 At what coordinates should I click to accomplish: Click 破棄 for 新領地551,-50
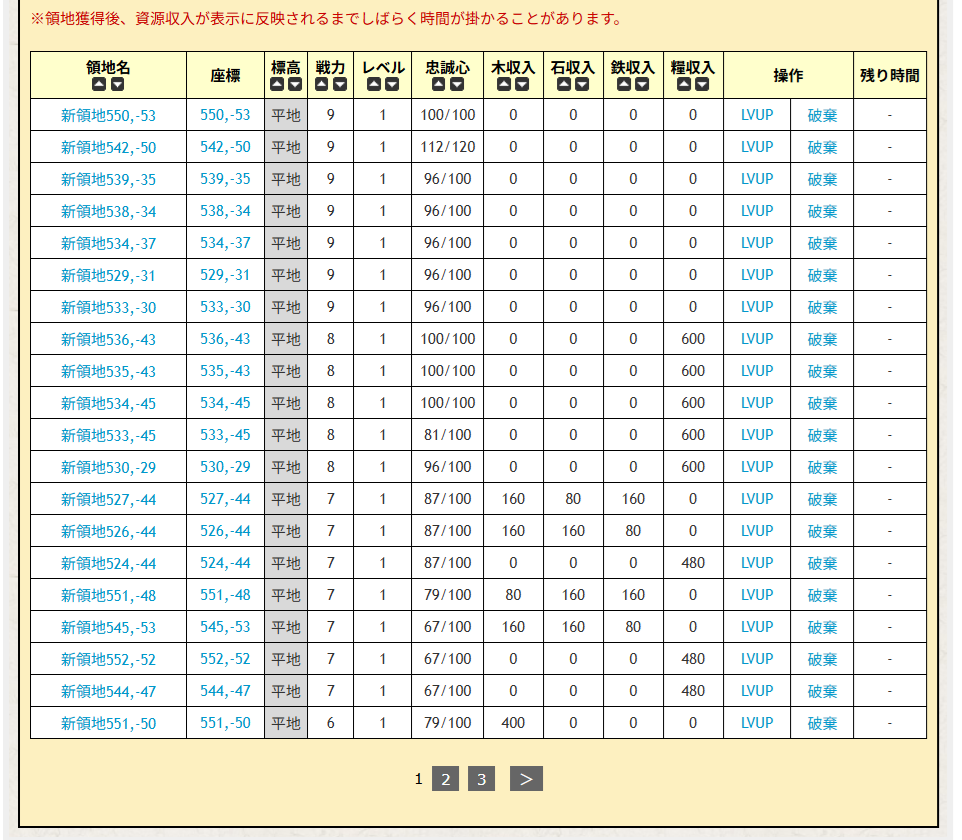(x=822, y=723)
